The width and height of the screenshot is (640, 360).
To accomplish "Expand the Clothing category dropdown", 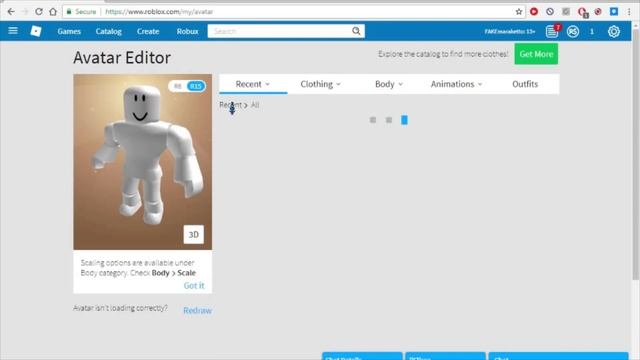I will point(320,84).
